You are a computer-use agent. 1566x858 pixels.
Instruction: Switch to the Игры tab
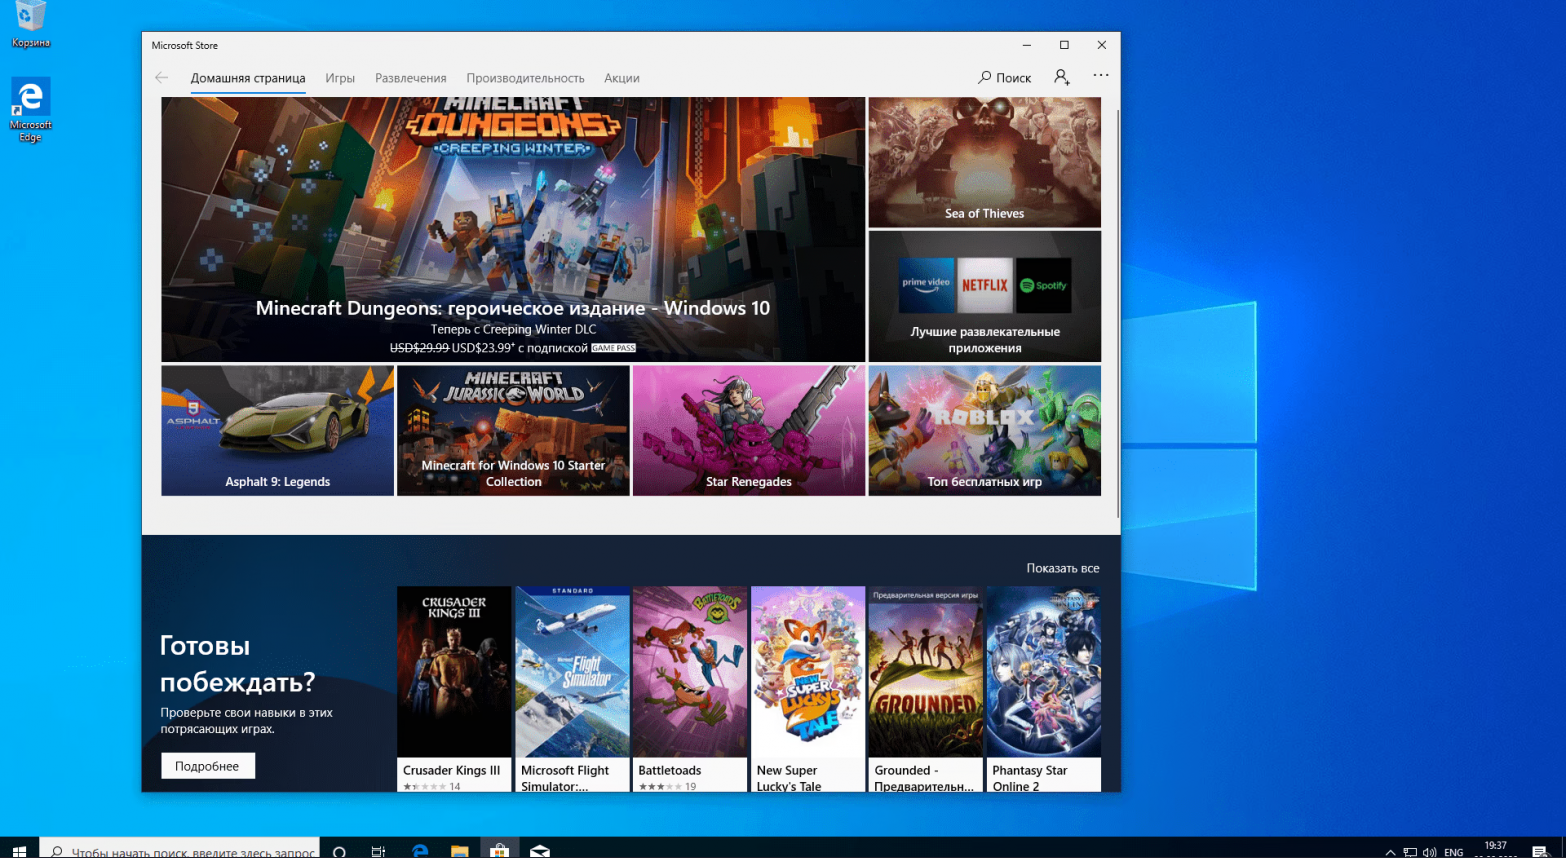(340, 78)
